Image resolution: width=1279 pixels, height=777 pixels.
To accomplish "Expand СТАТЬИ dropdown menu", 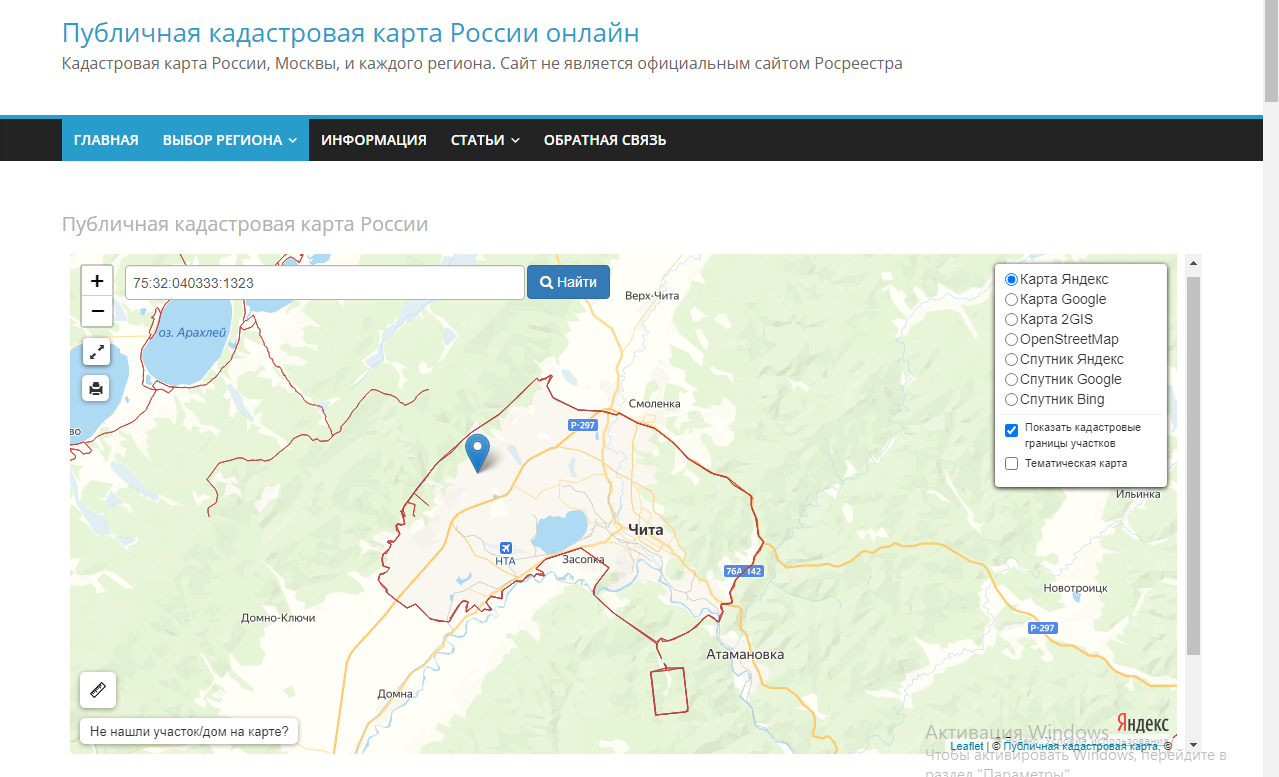I will 485,140.
